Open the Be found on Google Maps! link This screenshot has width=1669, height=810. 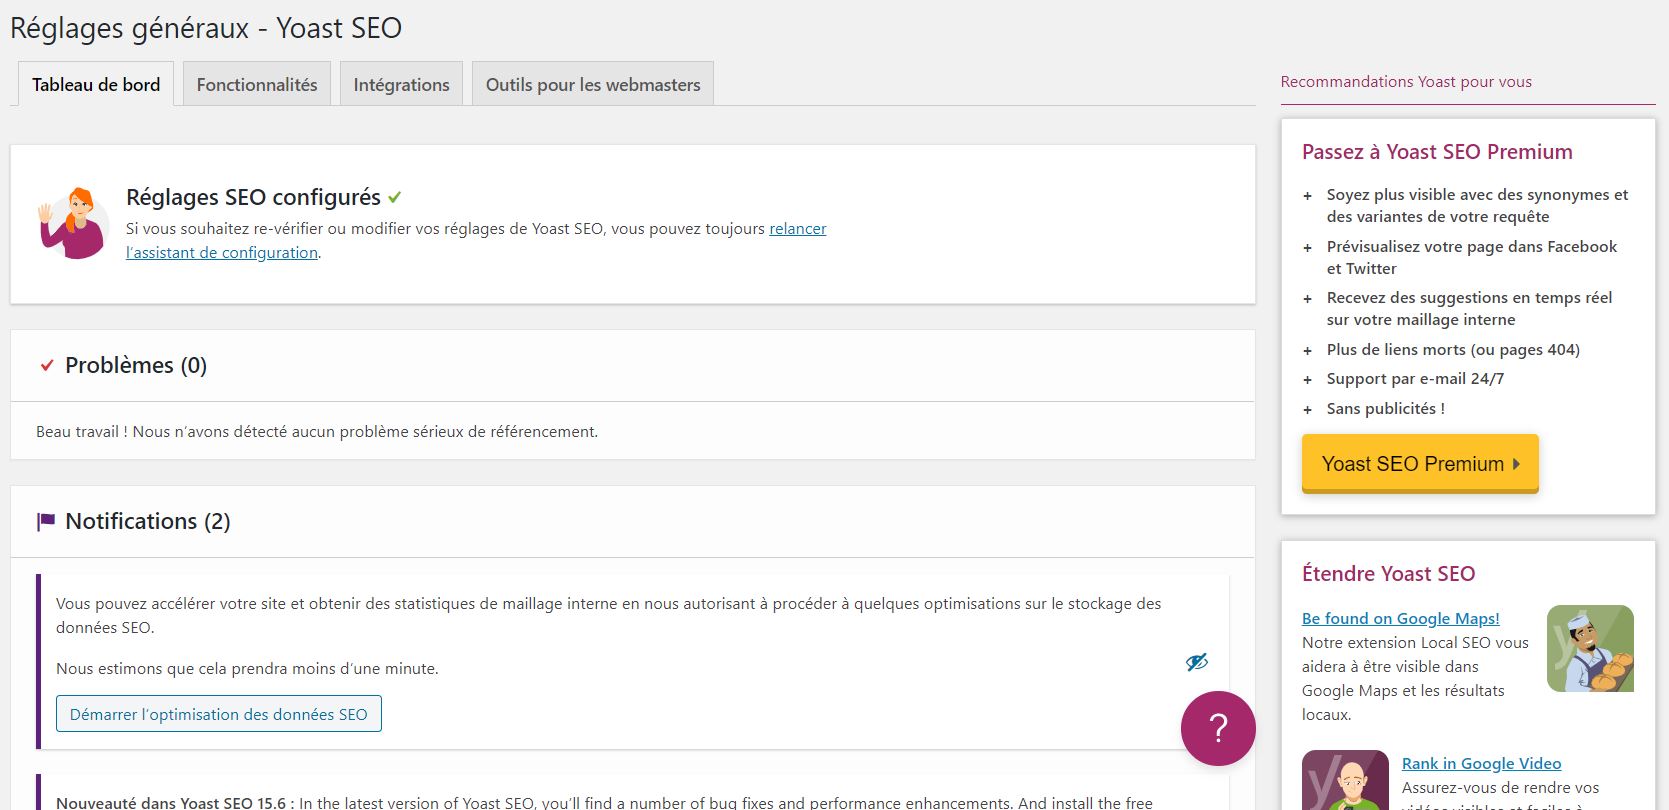(1400, 618)
